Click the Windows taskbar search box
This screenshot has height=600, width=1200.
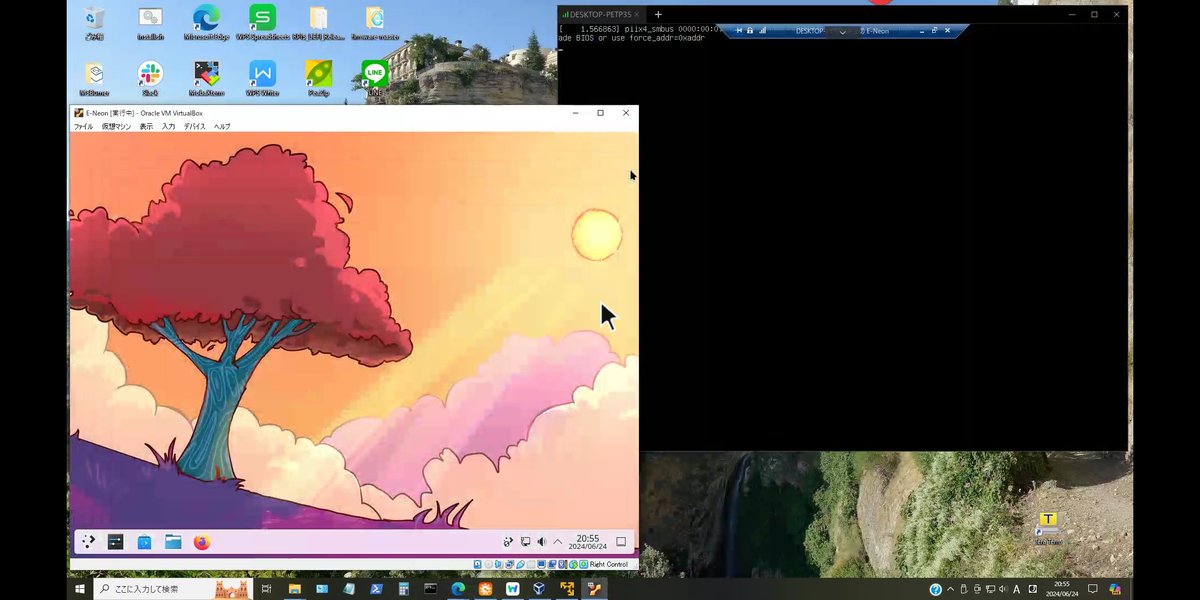pos(172,589)
